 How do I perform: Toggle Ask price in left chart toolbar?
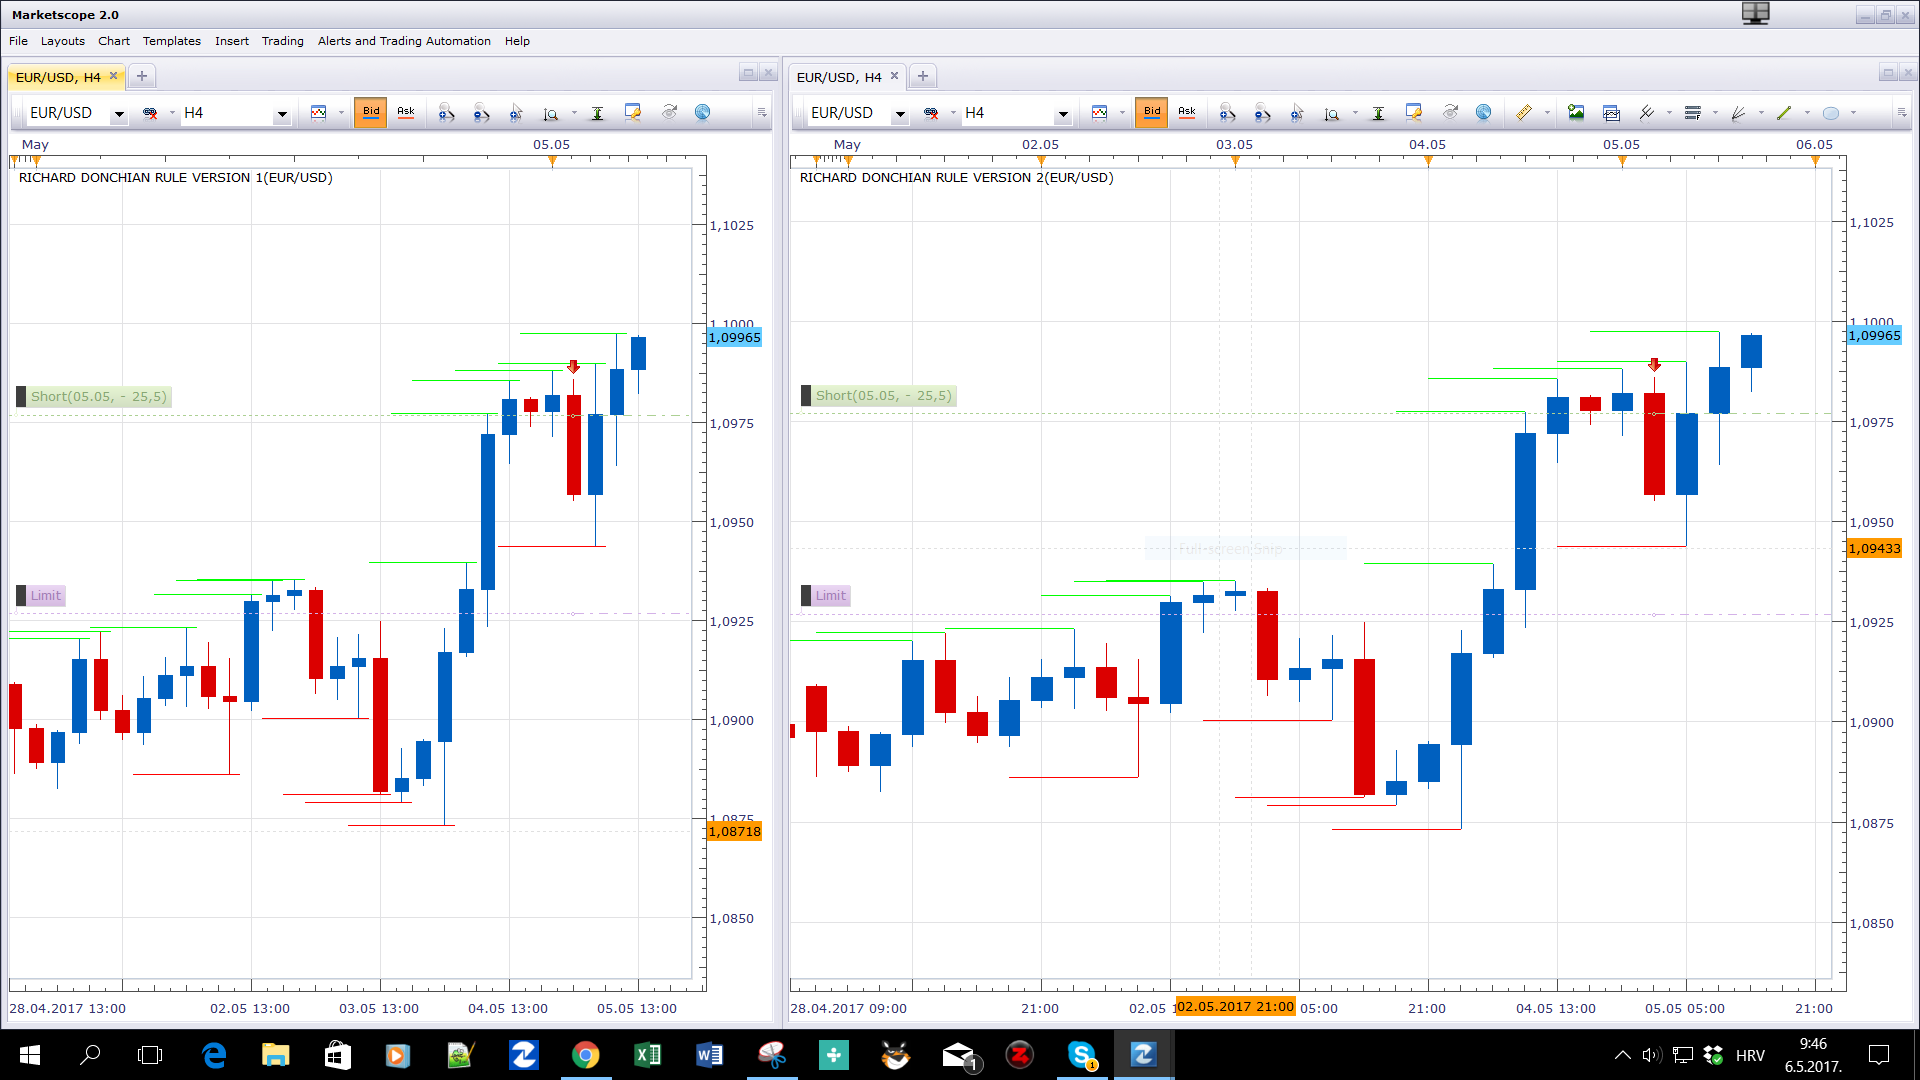point(405,112)
